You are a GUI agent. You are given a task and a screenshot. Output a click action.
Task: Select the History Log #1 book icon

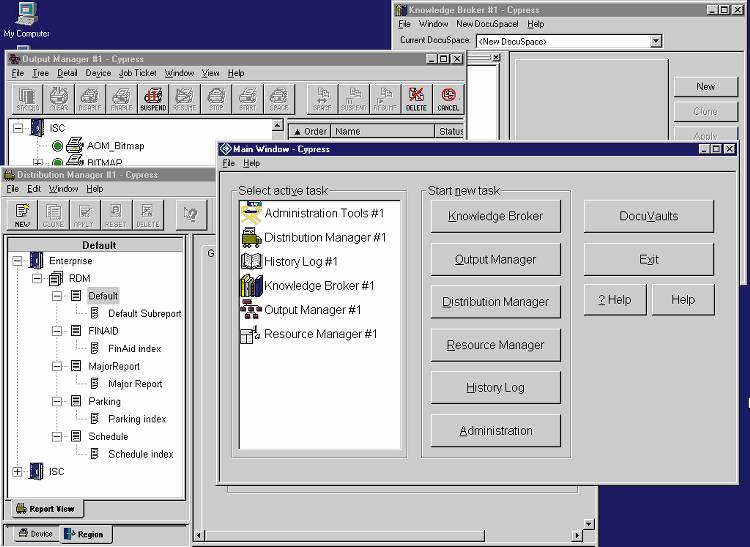click(251, 262)
